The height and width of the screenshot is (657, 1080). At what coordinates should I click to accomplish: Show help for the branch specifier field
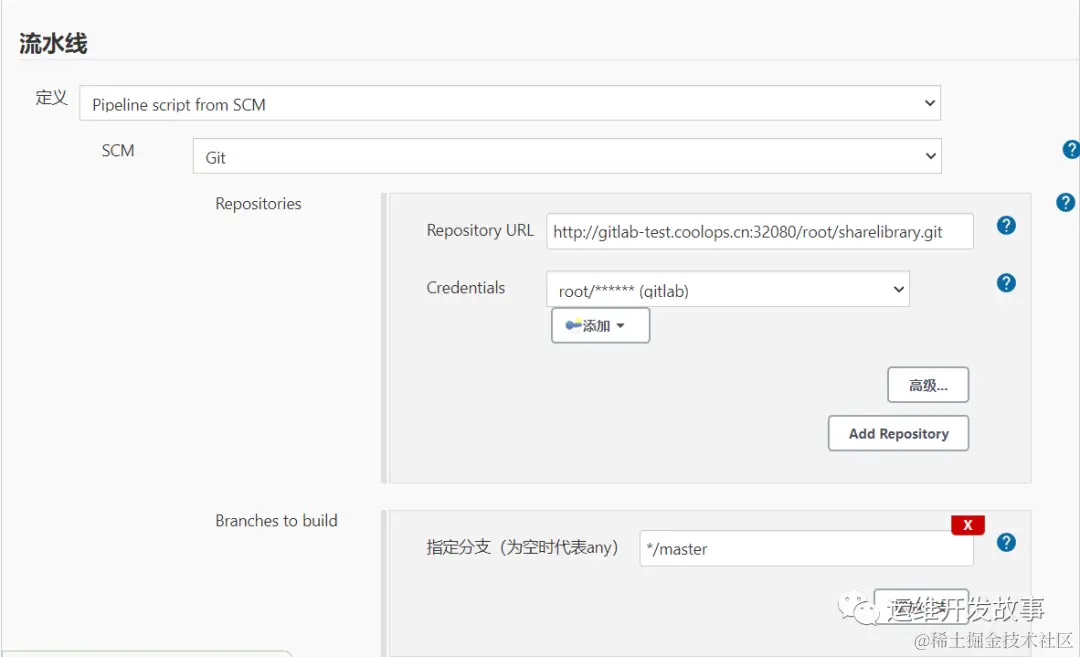click(x=1006, y=542)
